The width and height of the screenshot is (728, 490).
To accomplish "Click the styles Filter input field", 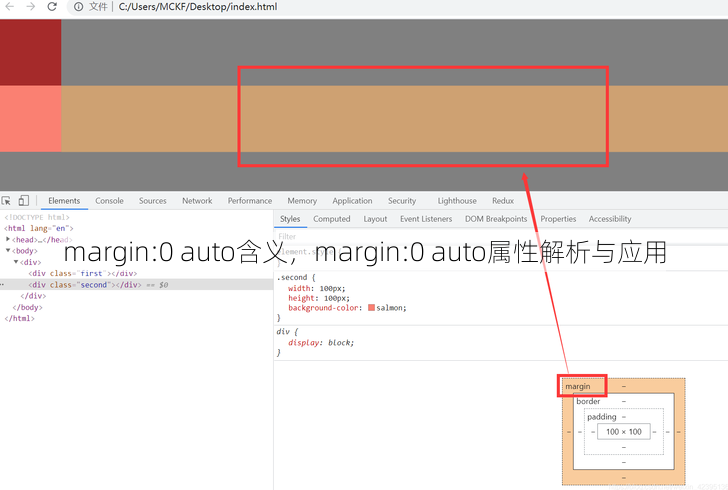I will pos(501,236).
